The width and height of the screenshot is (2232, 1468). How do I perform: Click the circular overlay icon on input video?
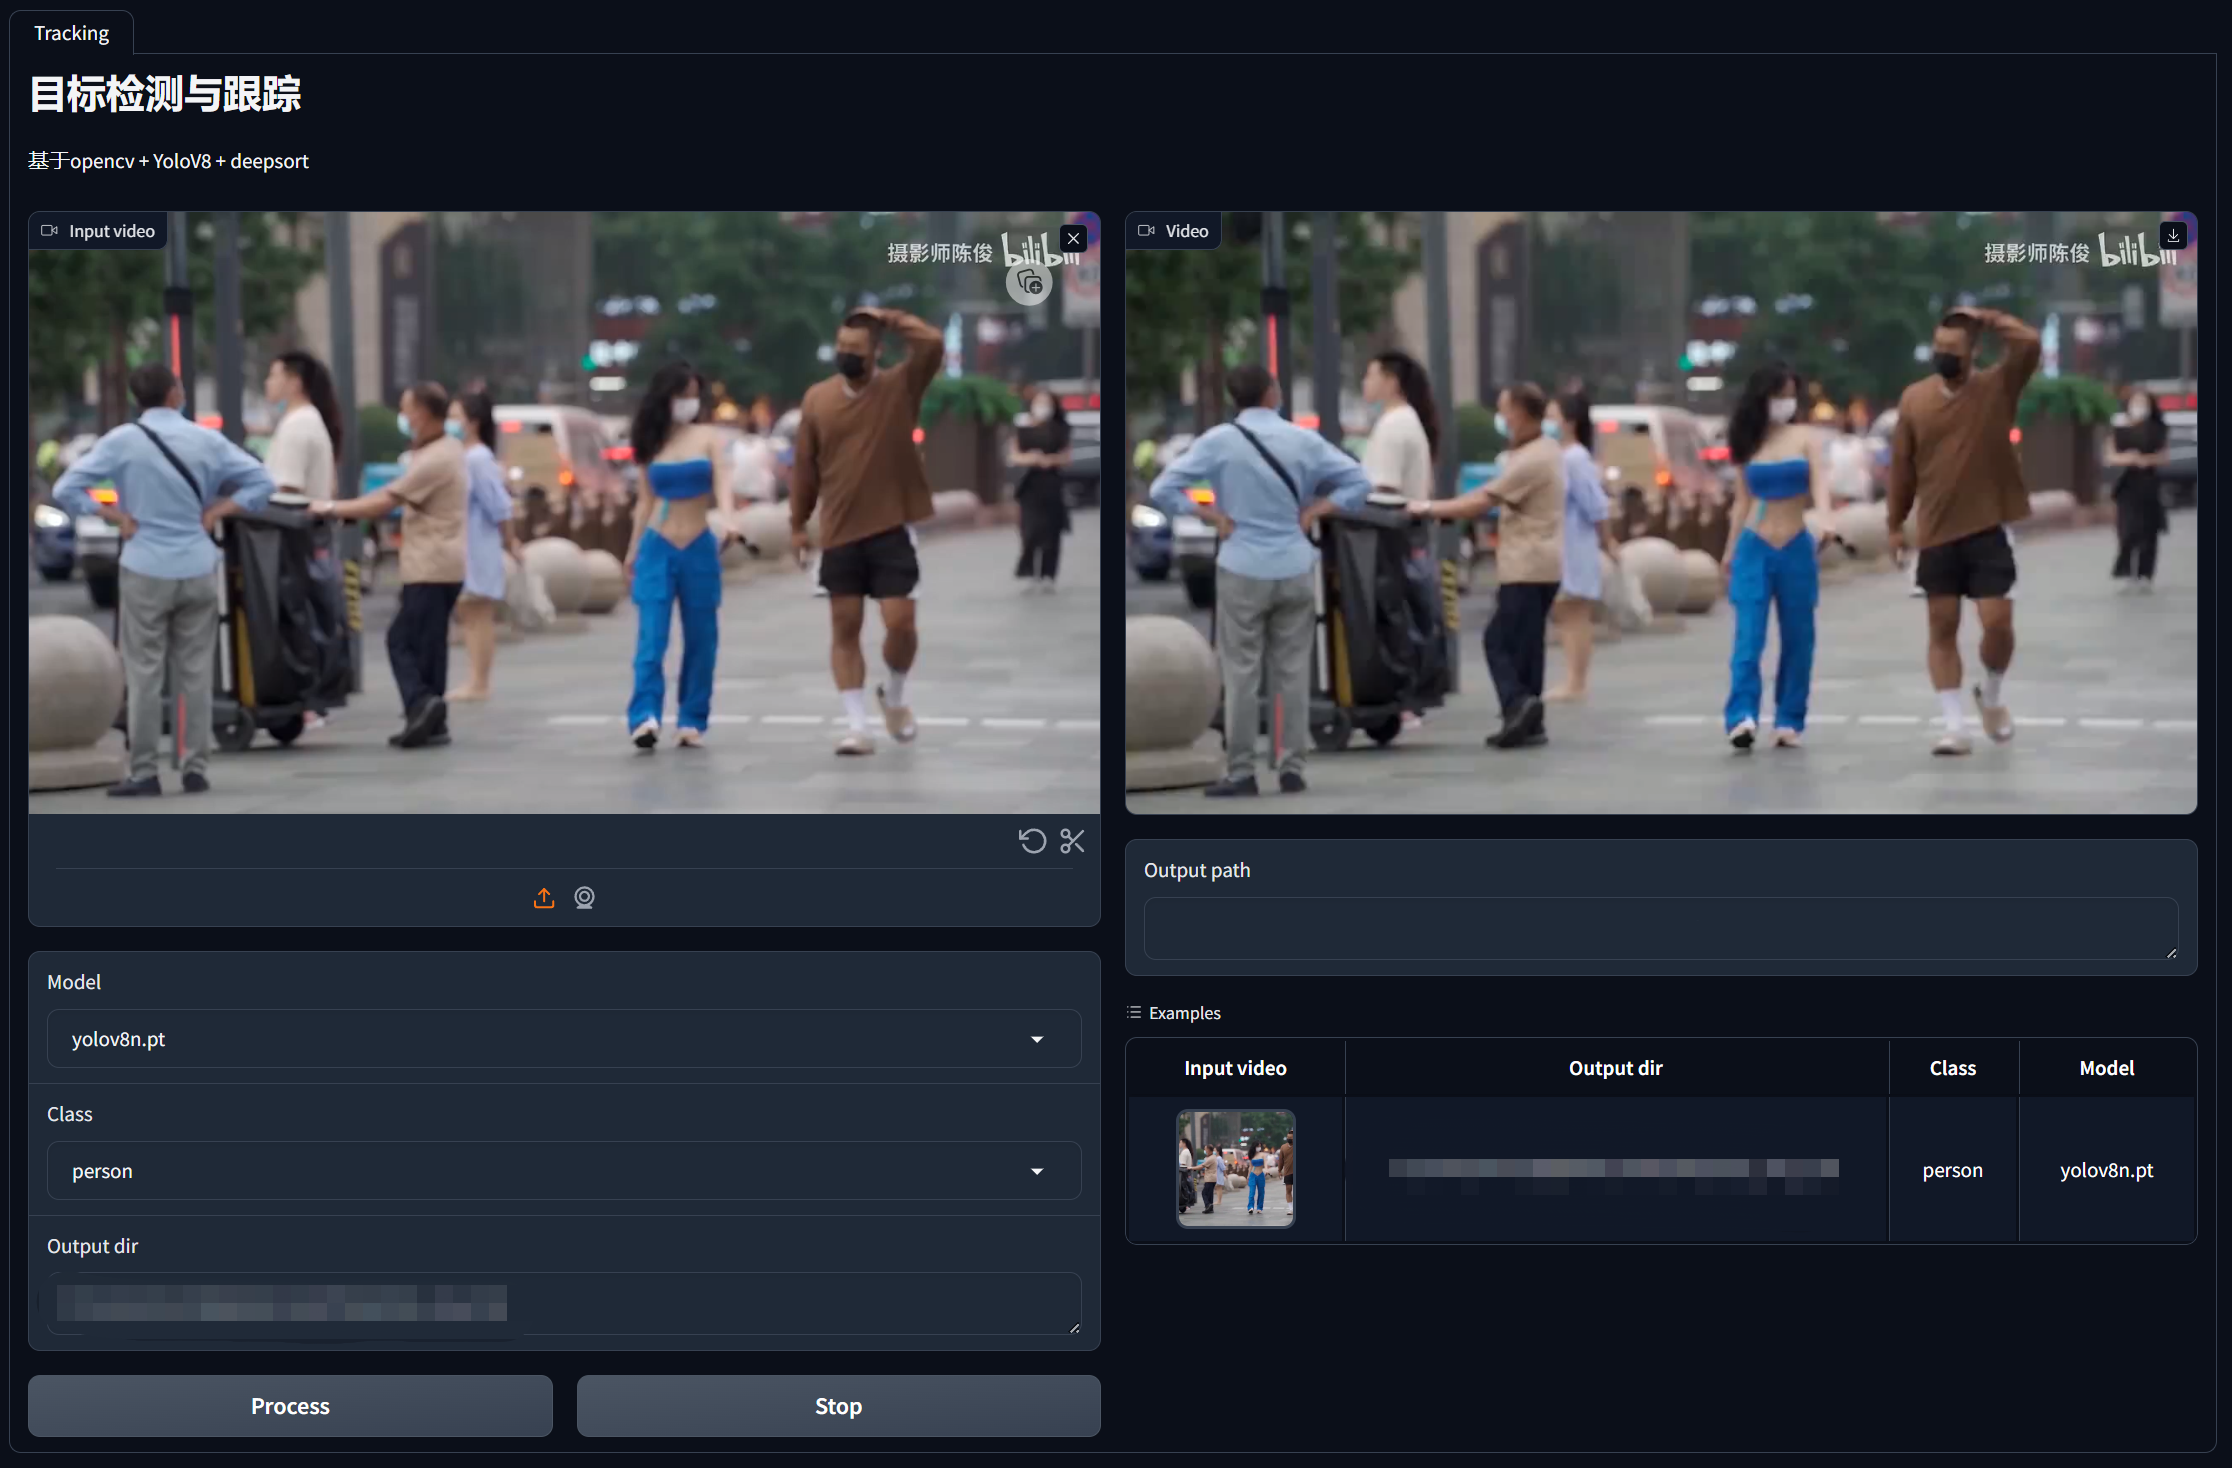pos(1029,285)
